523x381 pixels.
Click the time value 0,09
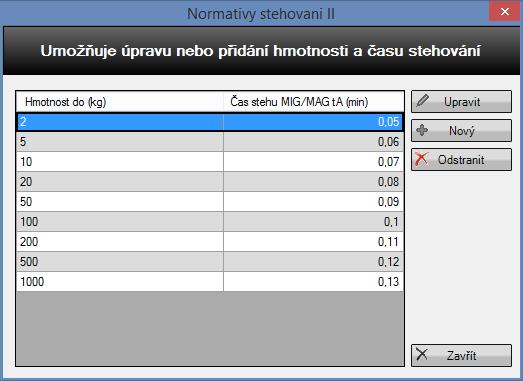point(389,202)
